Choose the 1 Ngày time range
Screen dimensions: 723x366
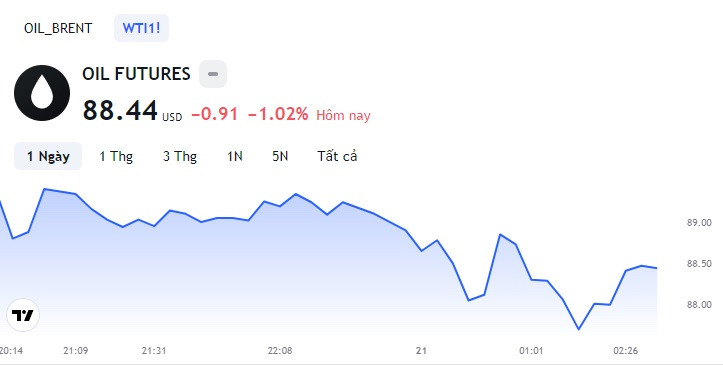pyautogui.click(x=48, y=156)
